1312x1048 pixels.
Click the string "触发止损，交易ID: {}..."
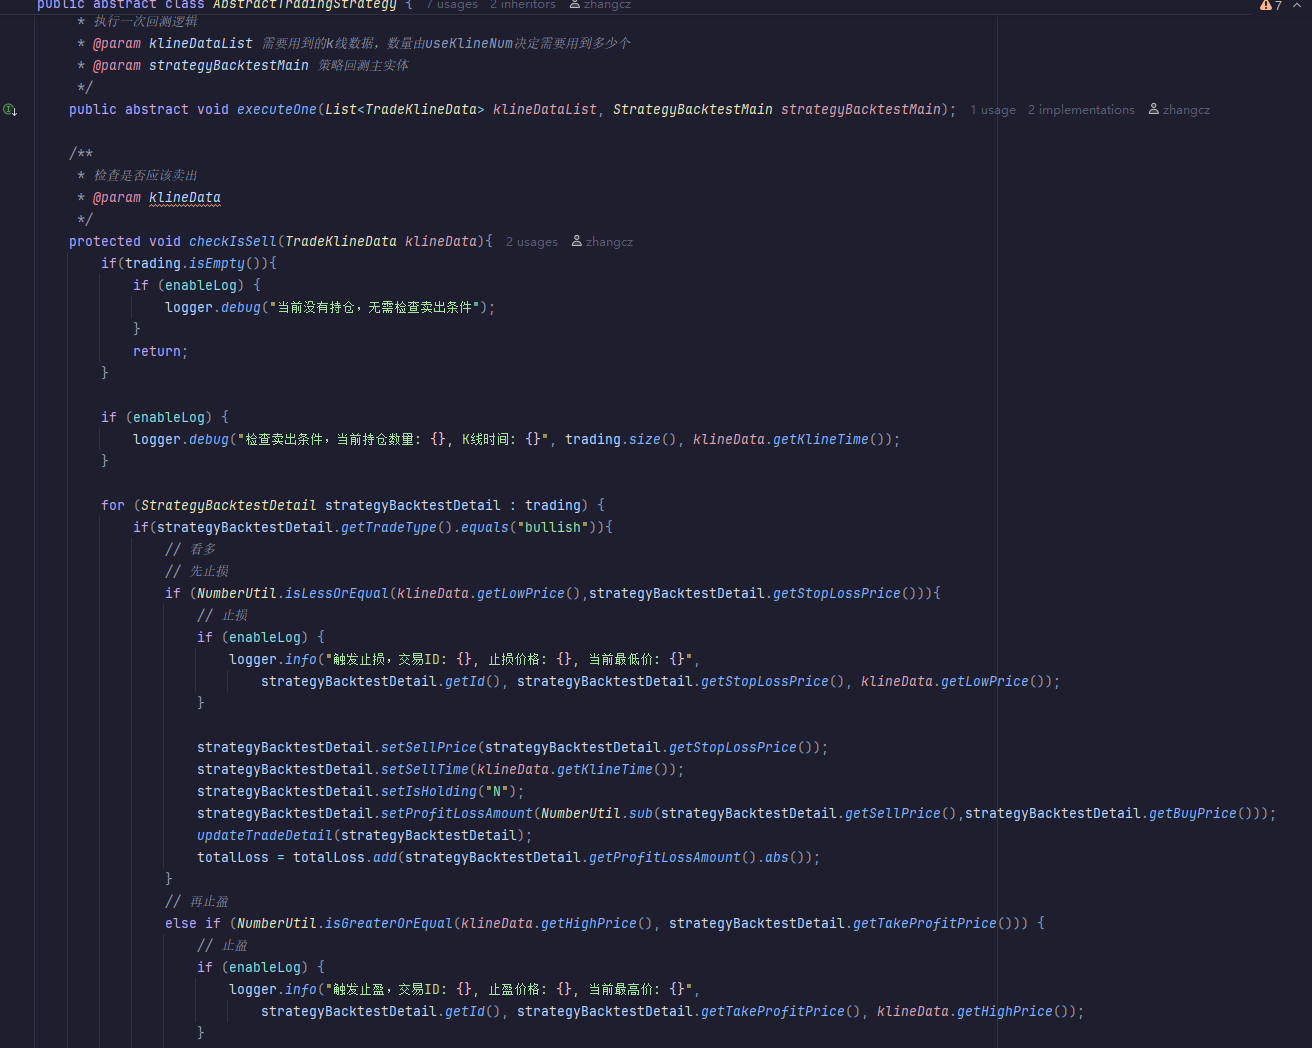[x=509, y=660]
